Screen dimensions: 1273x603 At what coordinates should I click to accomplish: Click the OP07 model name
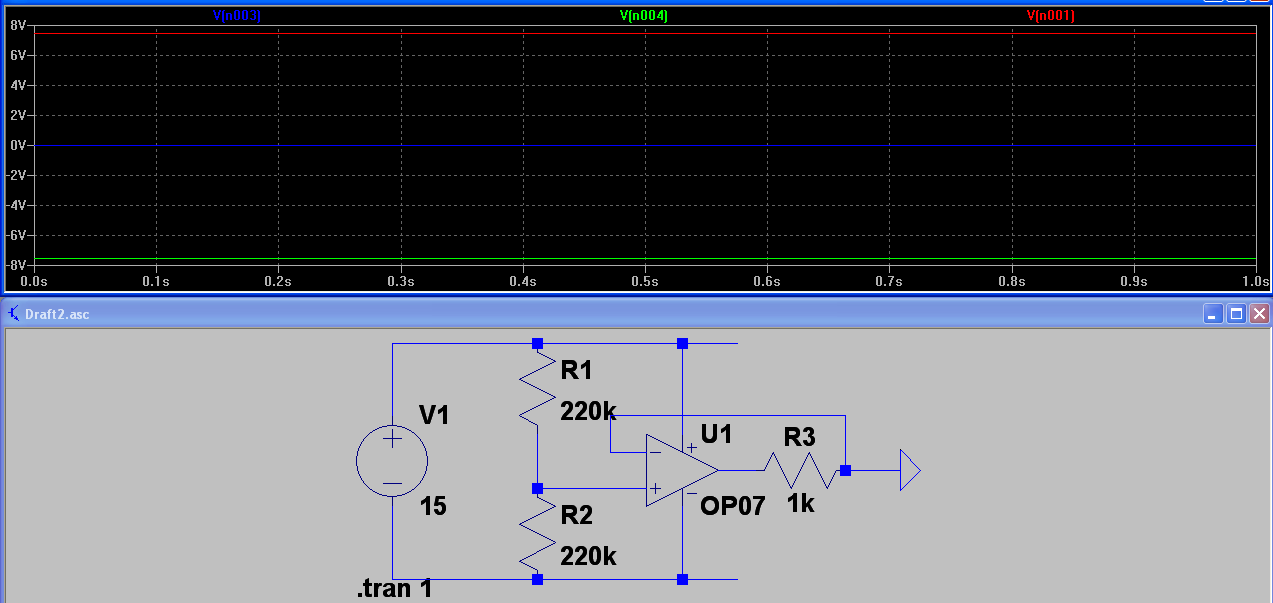click(x=733, y=506)
